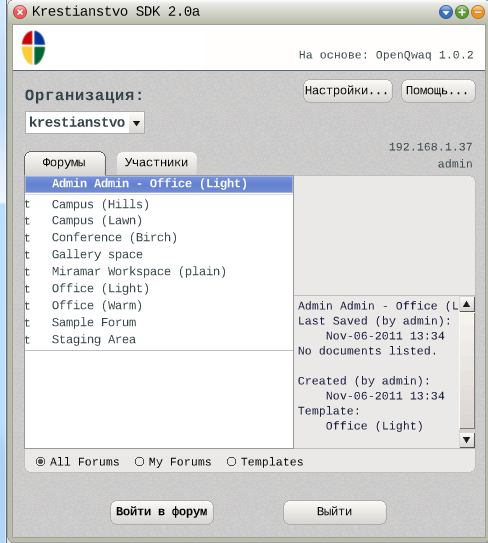Click the details panel scrollbar track
488x543 pixels.
pyautogui.click(x=467, y=371)
